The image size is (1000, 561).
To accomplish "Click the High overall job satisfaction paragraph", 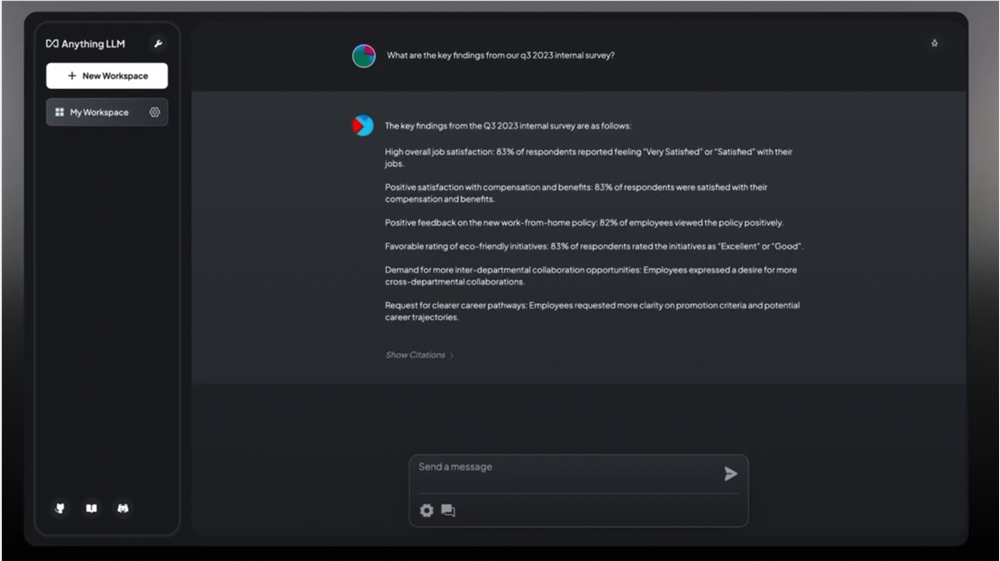I will [589, 157].
